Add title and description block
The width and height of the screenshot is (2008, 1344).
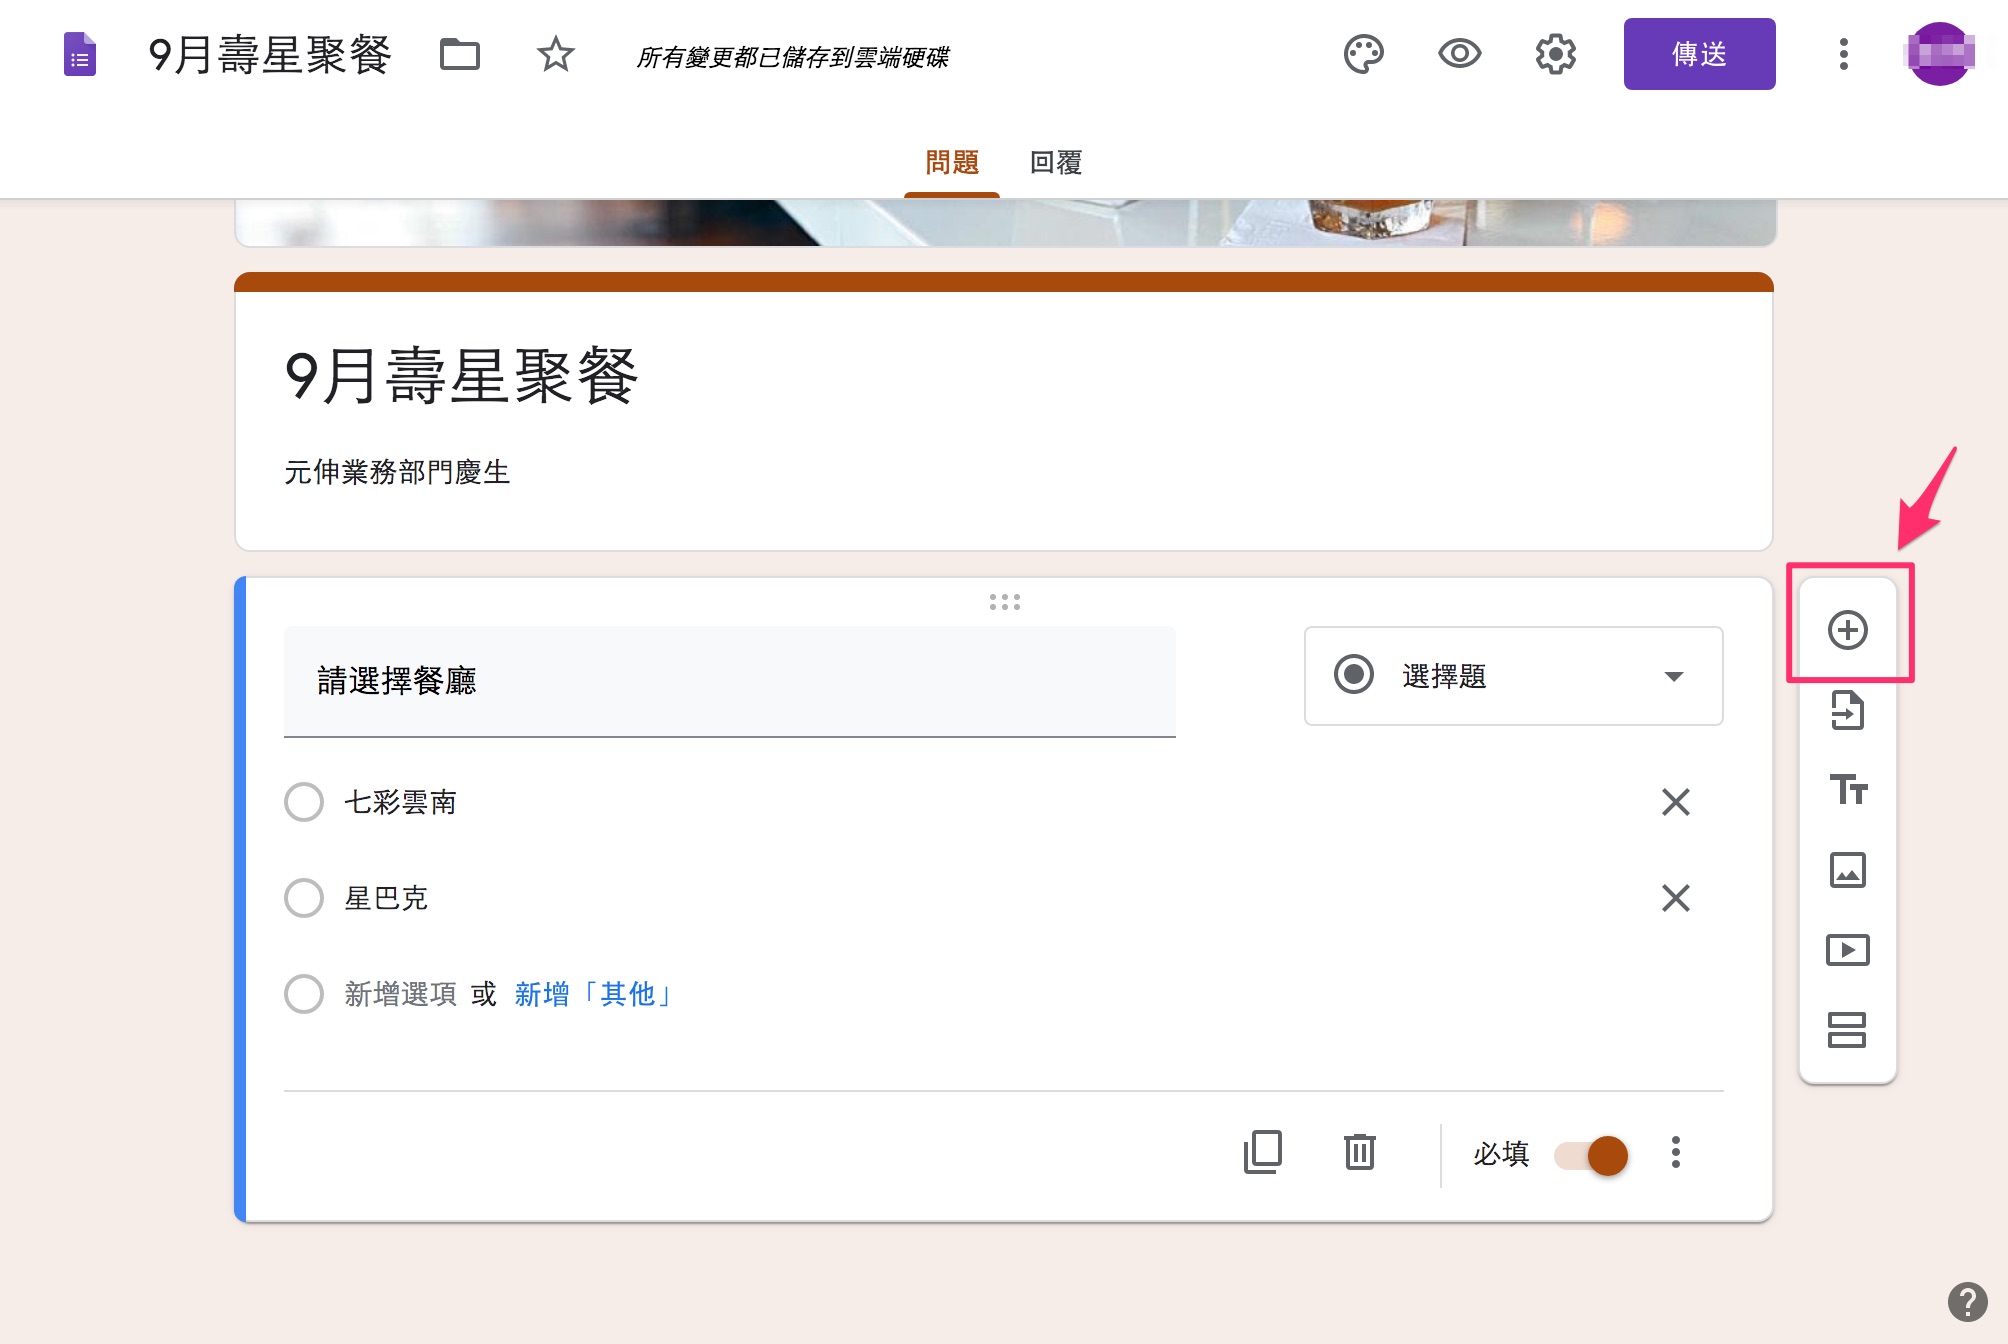(x=1848, y=790)
